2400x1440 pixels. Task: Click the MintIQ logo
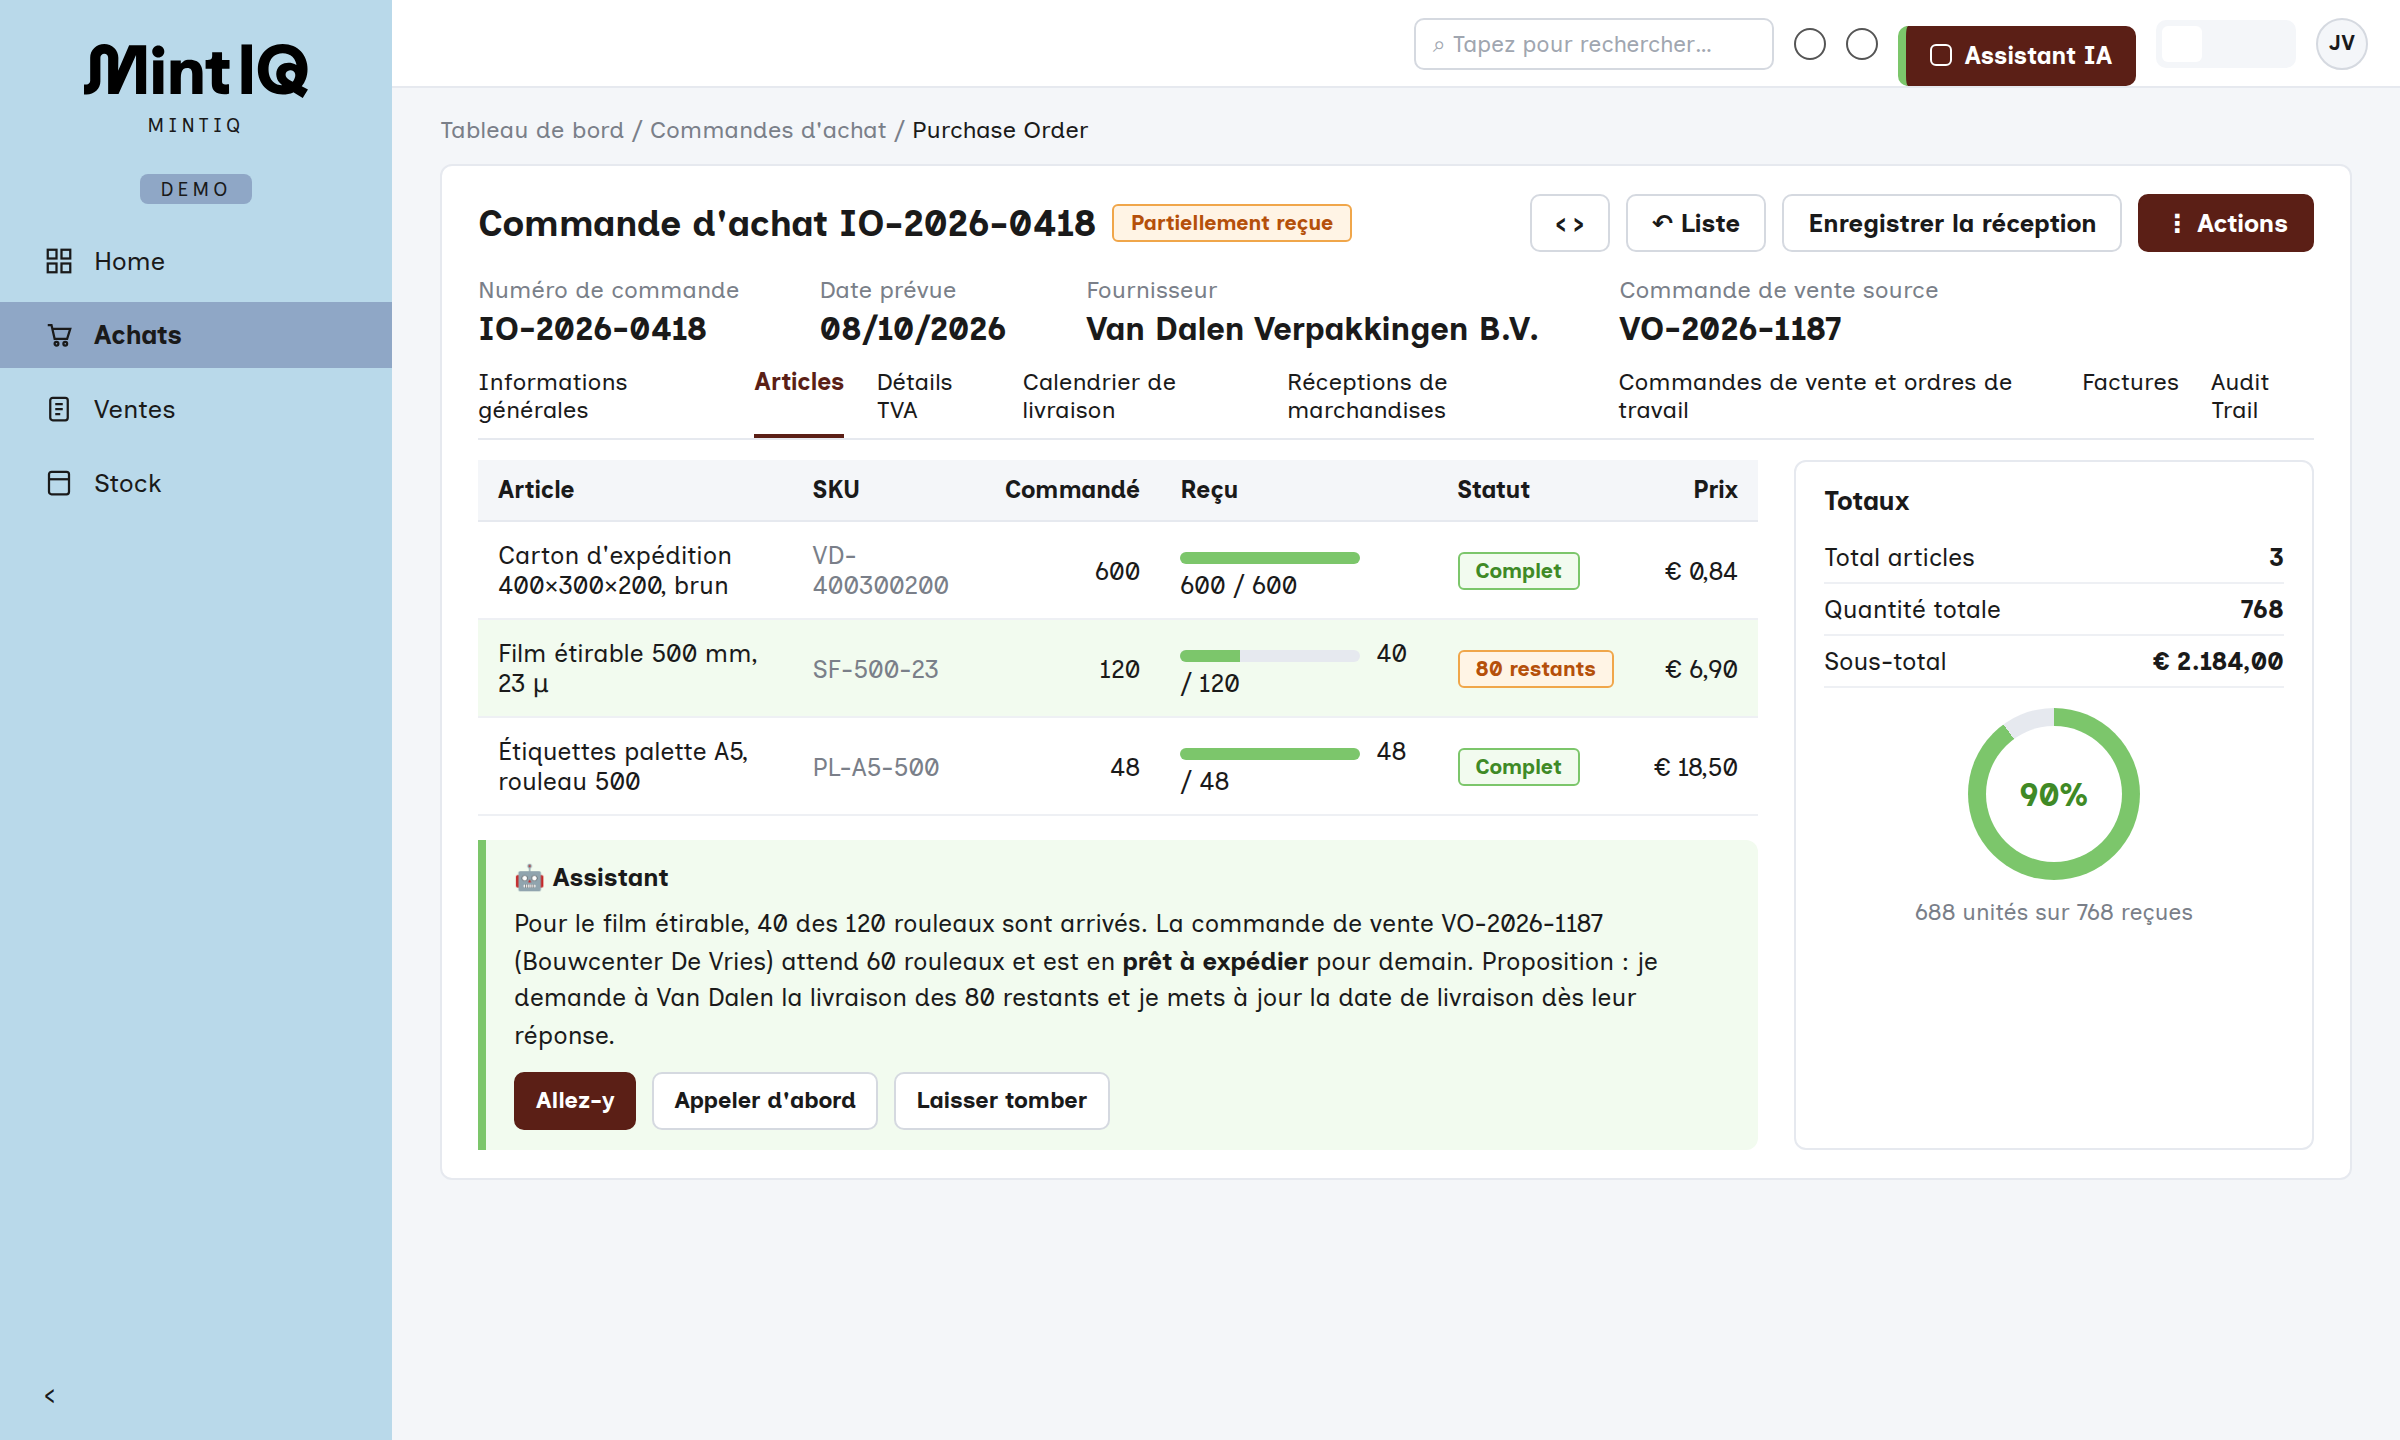click(196, 72)
